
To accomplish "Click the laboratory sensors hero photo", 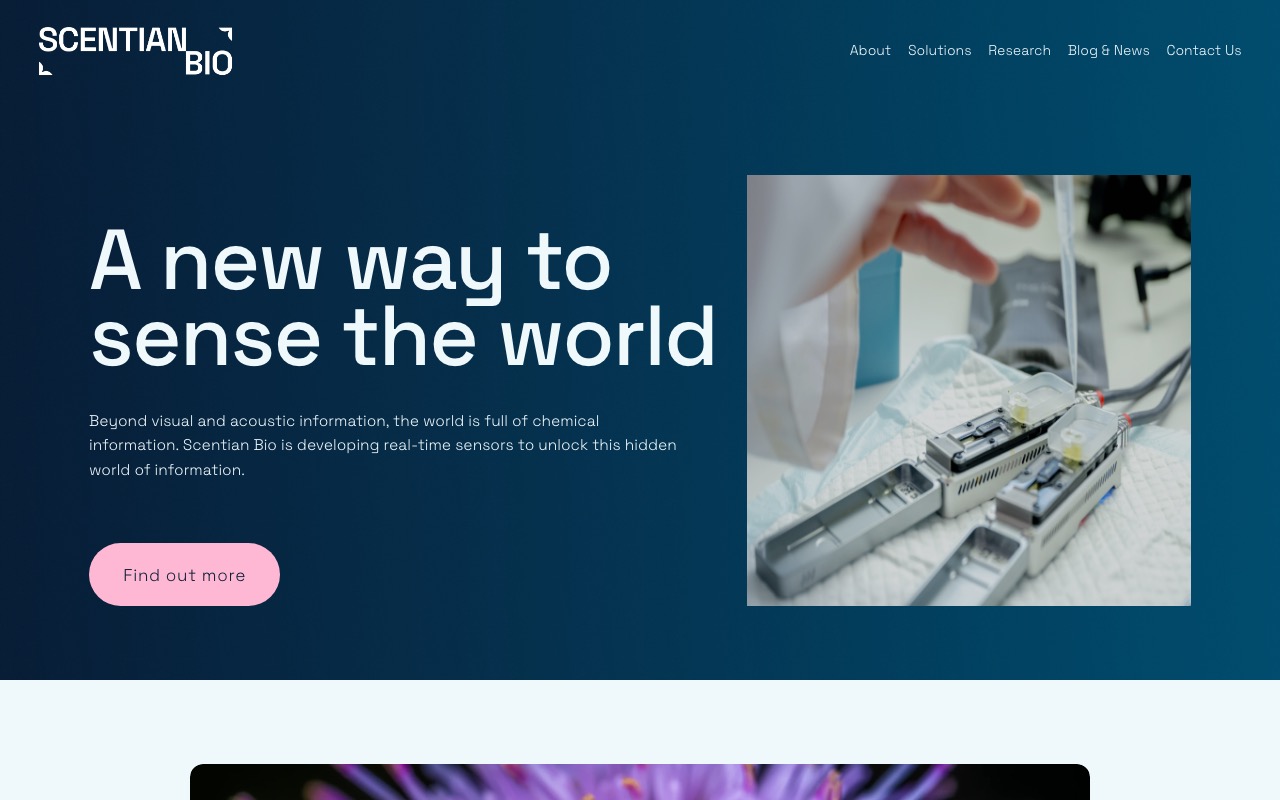I will click(x=968, y=390).
